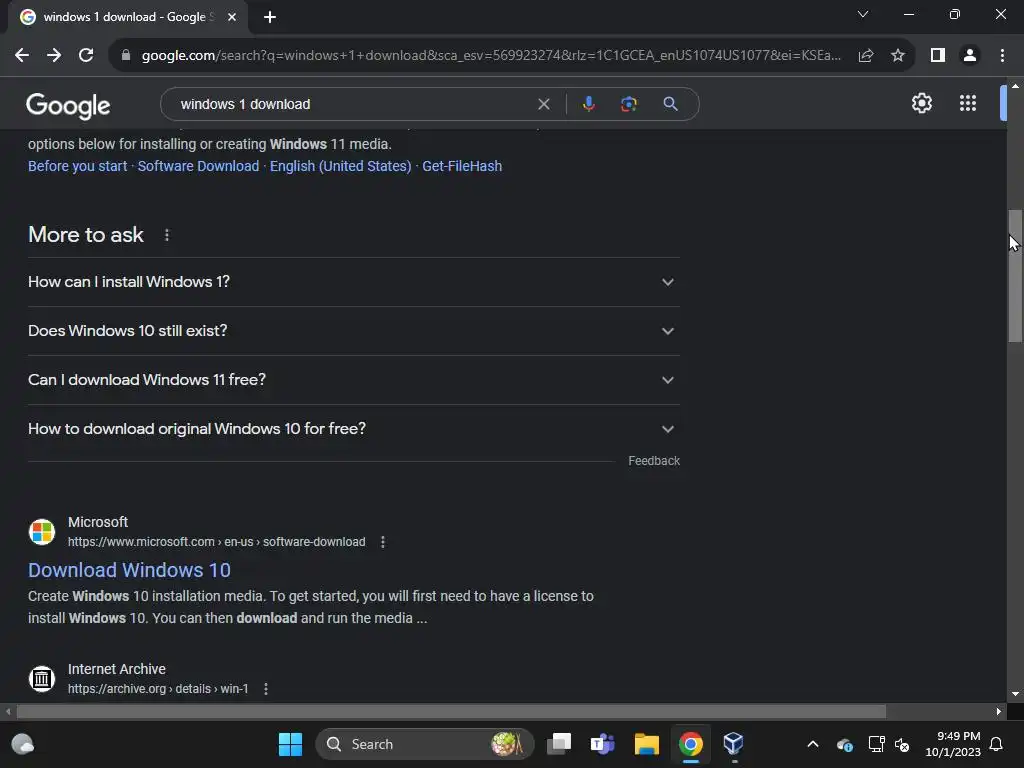The image size is (1024, 768).
Task: Close the windows 1 download tab
Action: (232, 18)
